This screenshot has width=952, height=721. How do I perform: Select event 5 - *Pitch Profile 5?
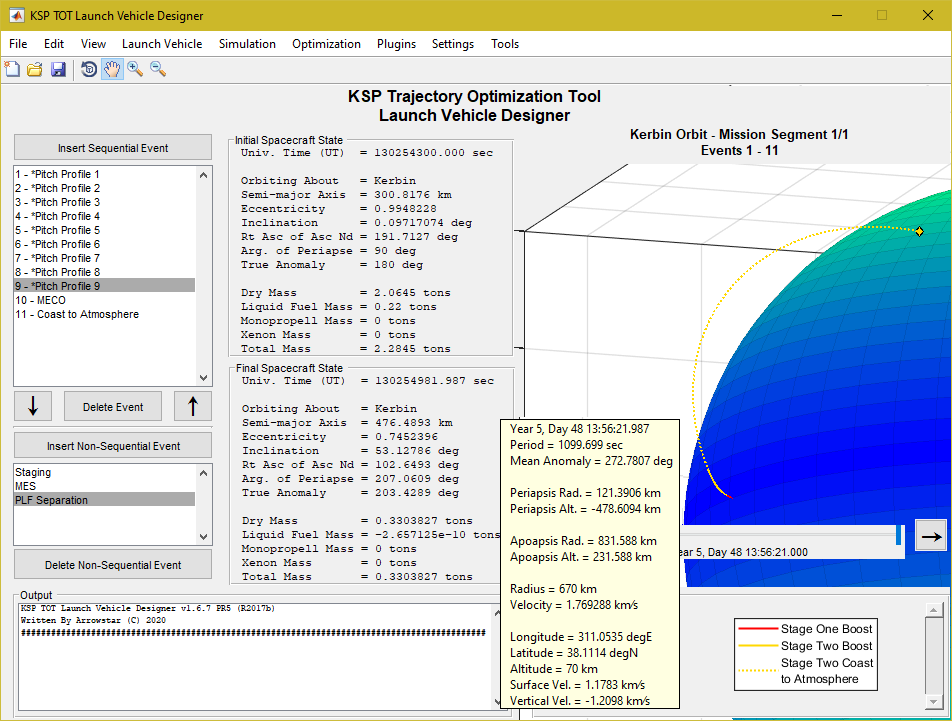click(104, 230)
